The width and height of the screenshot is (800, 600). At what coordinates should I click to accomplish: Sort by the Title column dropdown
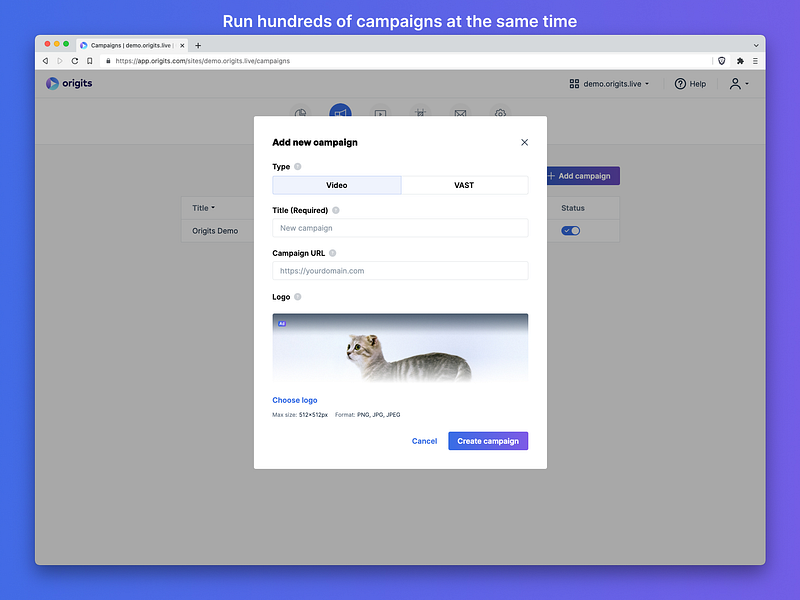pos(204,208)
